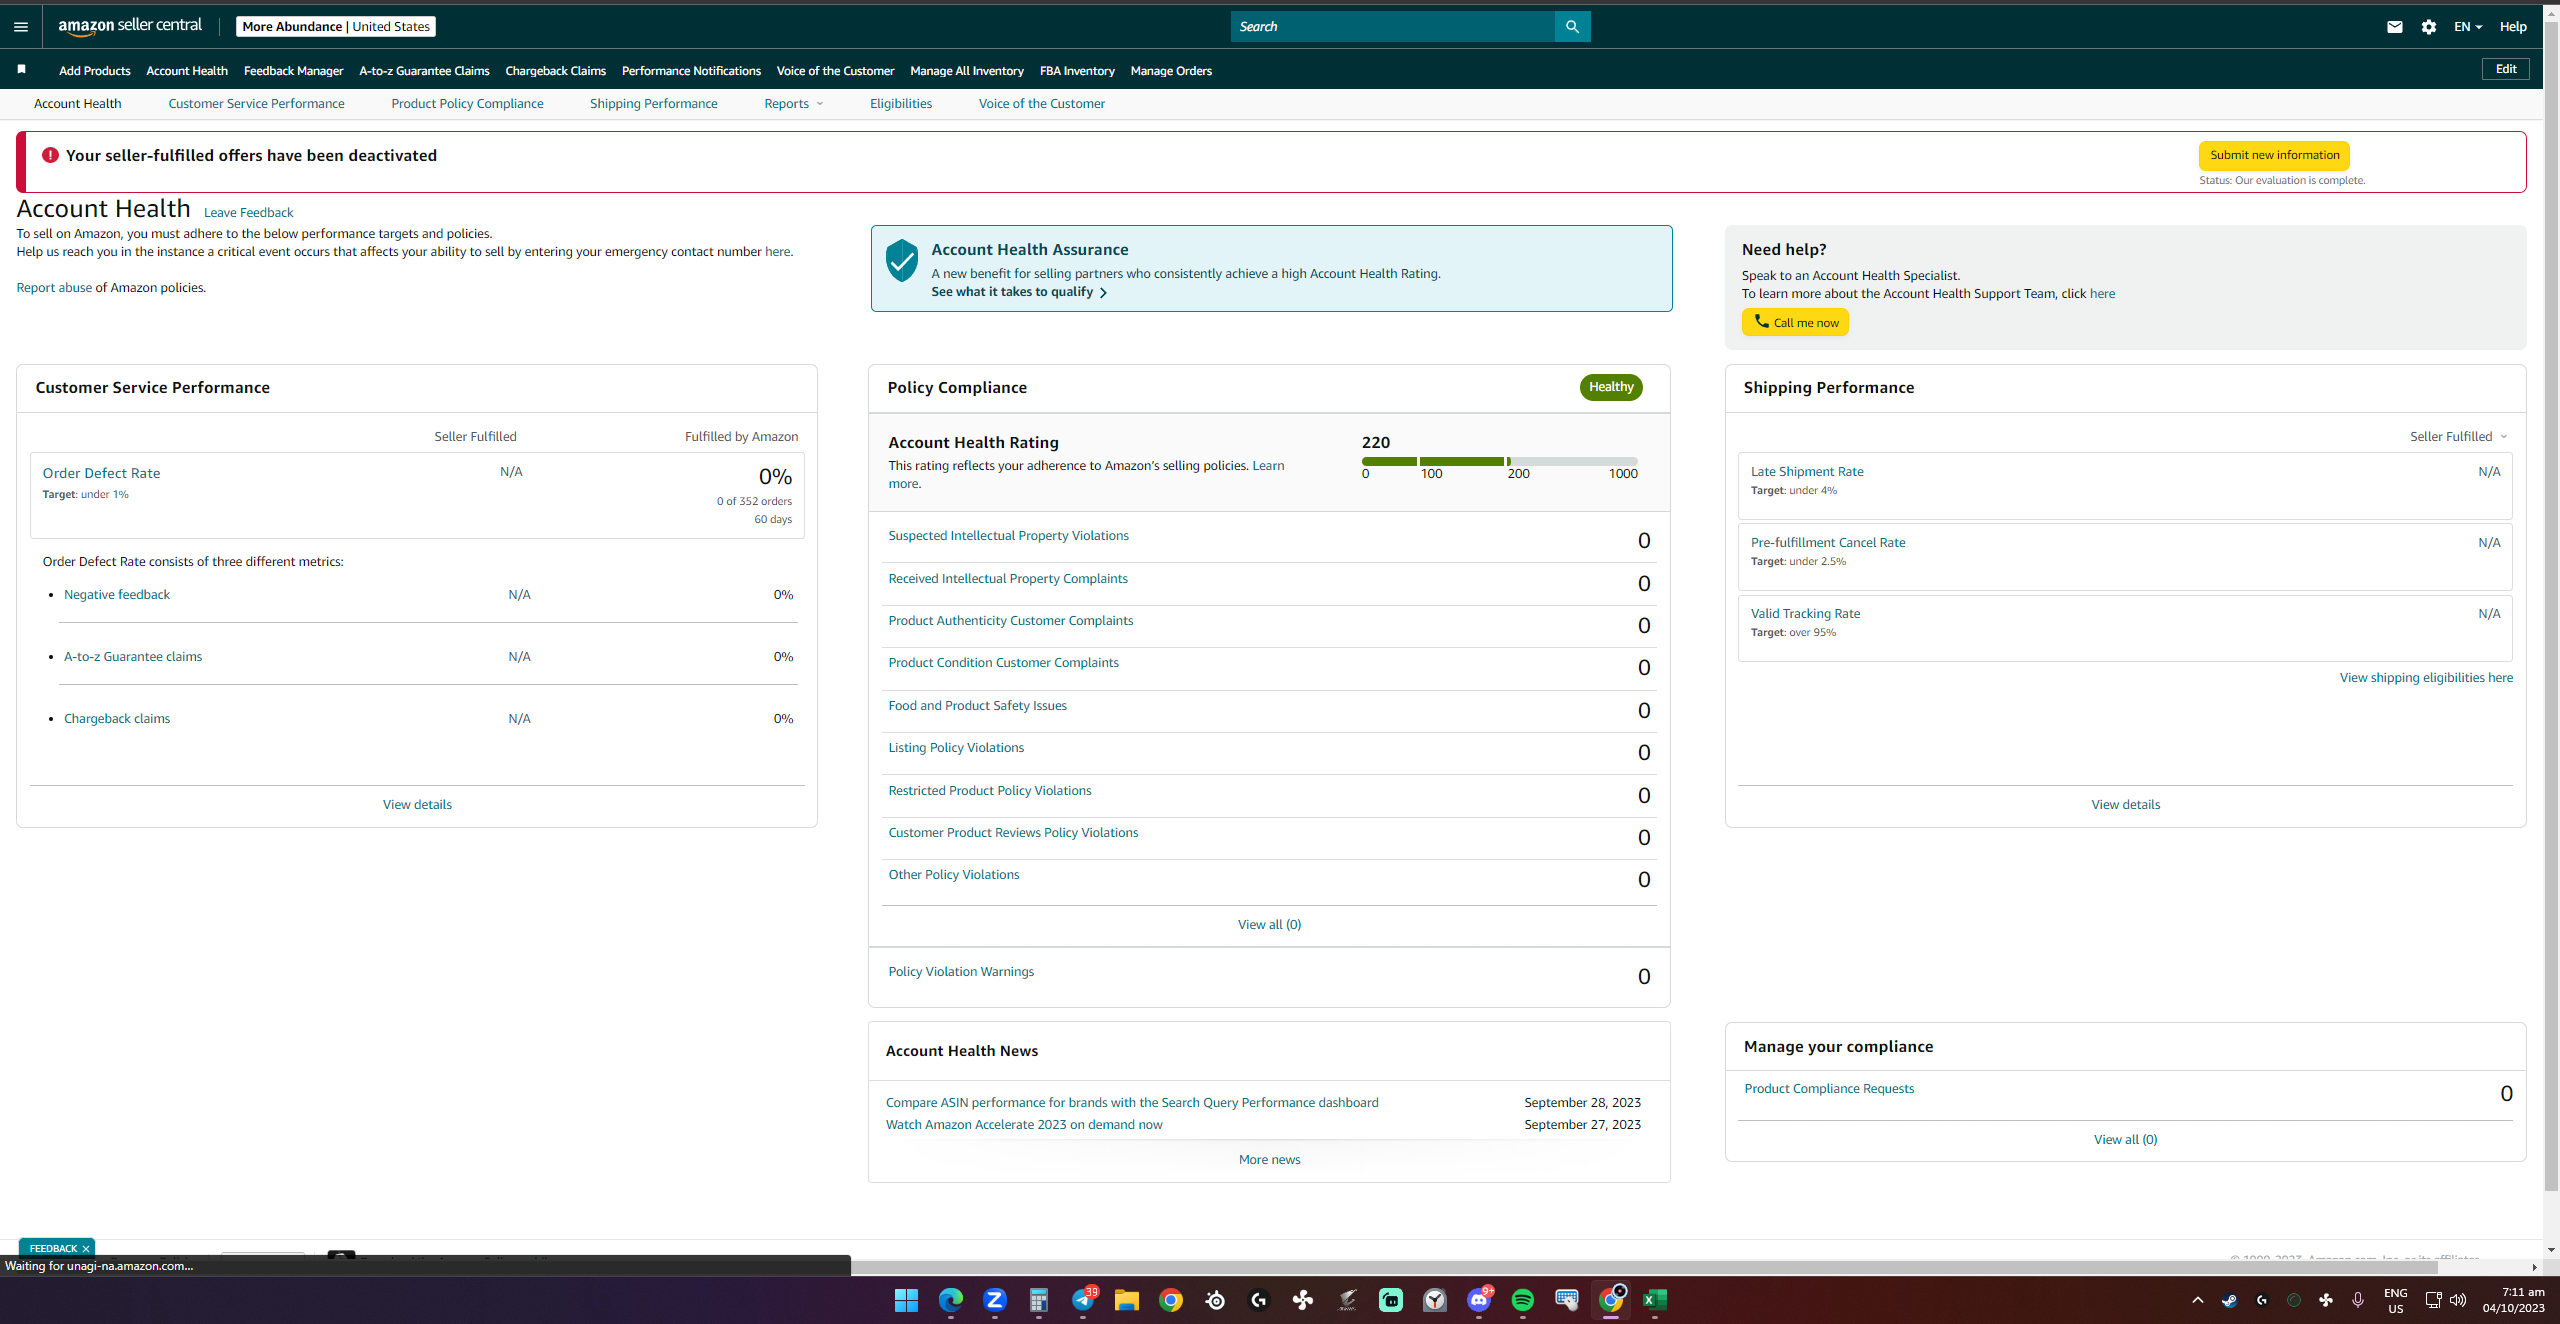Click More news under Account Health News

(1269, 1160)
